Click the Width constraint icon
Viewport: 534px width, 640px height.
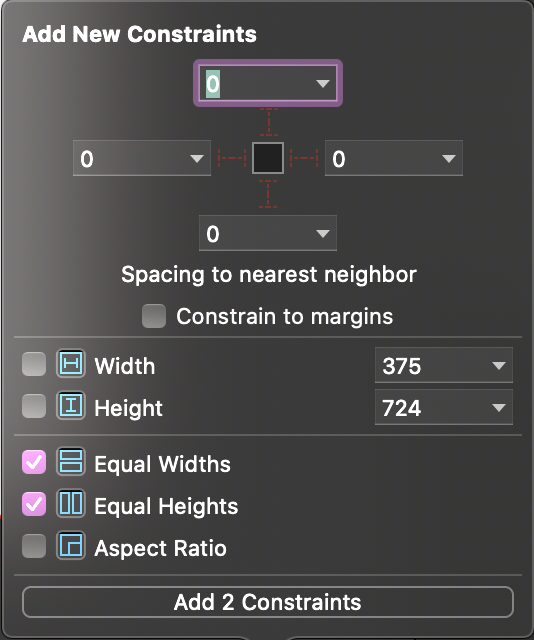71,363
